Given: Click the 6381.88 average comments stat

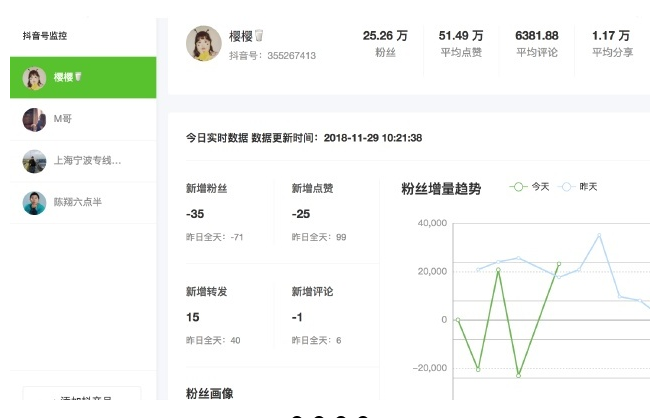Looking at the screenshot, I should click(x=536, y=43).
